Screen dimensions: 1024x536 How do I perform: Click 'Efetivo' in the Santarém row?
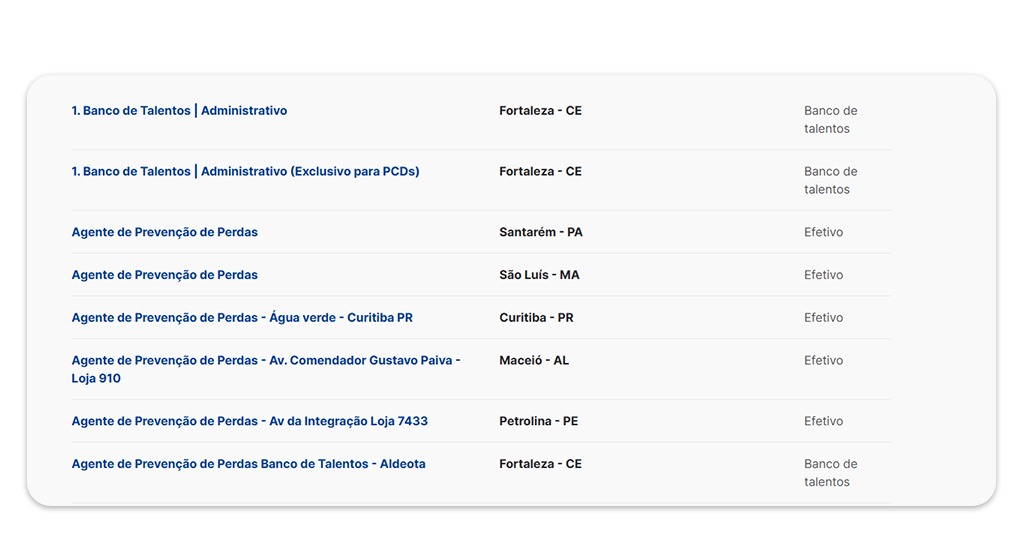point(823,232)
